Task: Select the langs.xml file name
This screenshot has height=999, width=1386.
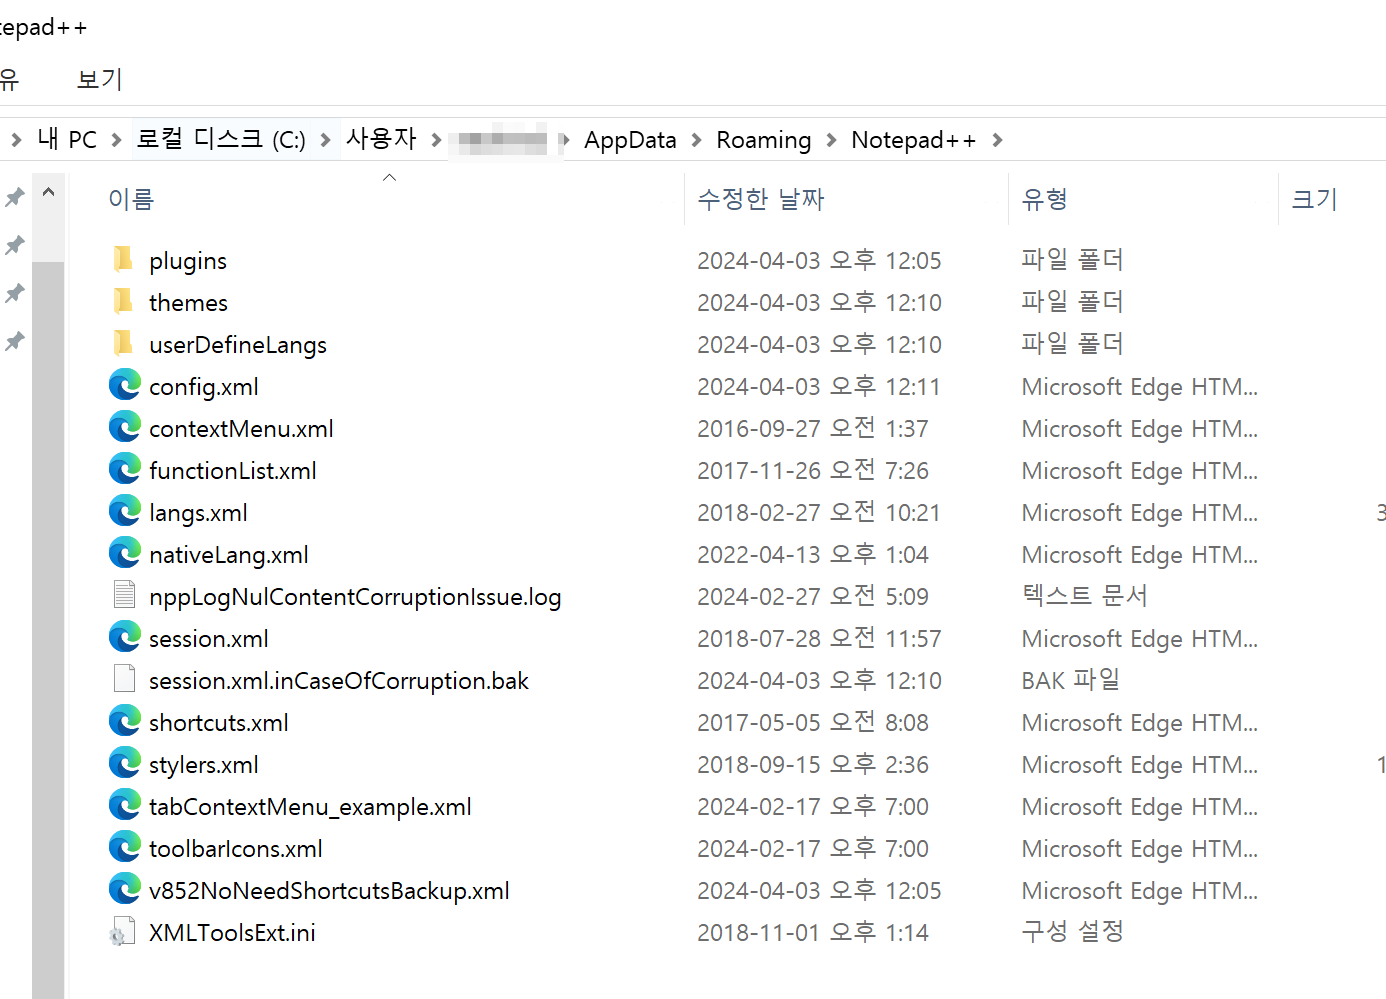Action: point(198,513)
